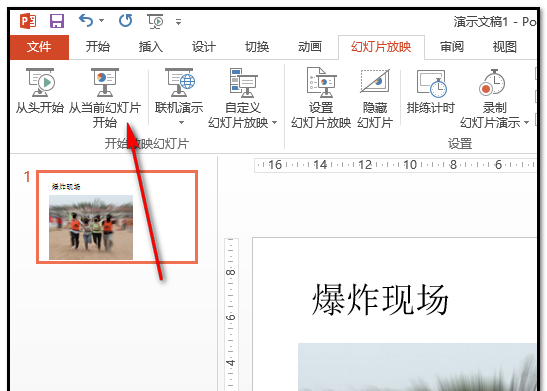Open the 文件 menu tab
This screenshot has height=391, width=547.
[x=39, y=47]
